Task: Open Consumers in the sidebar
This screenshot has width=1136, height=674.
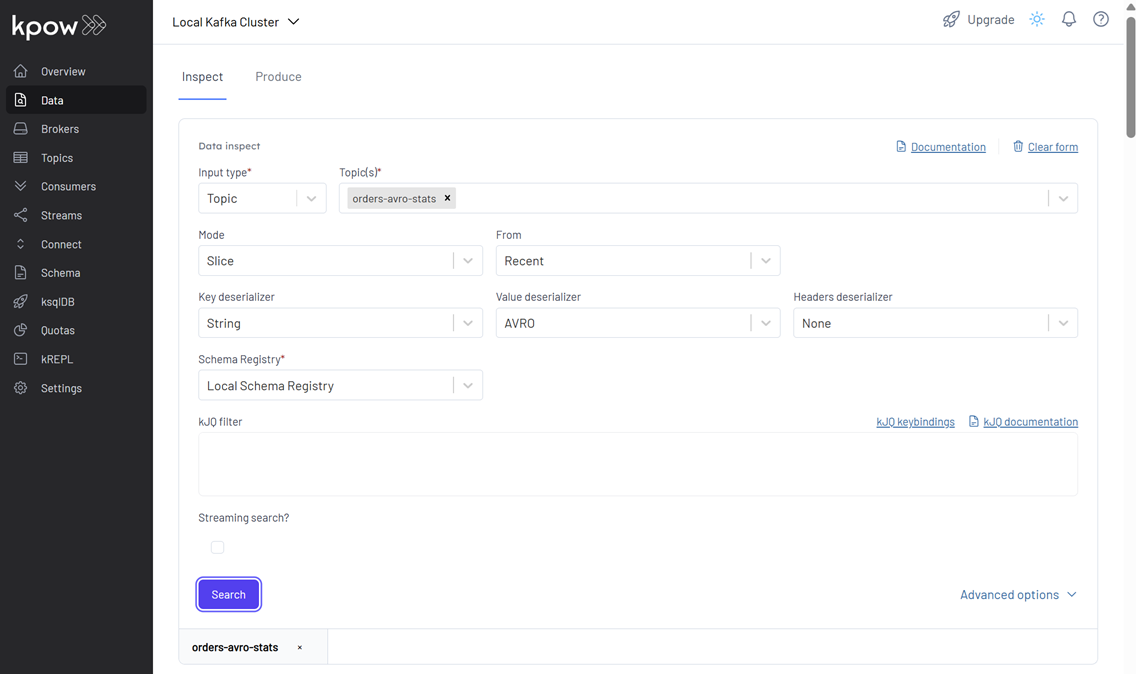Action: pyautogui.click(x=76, y=186)
